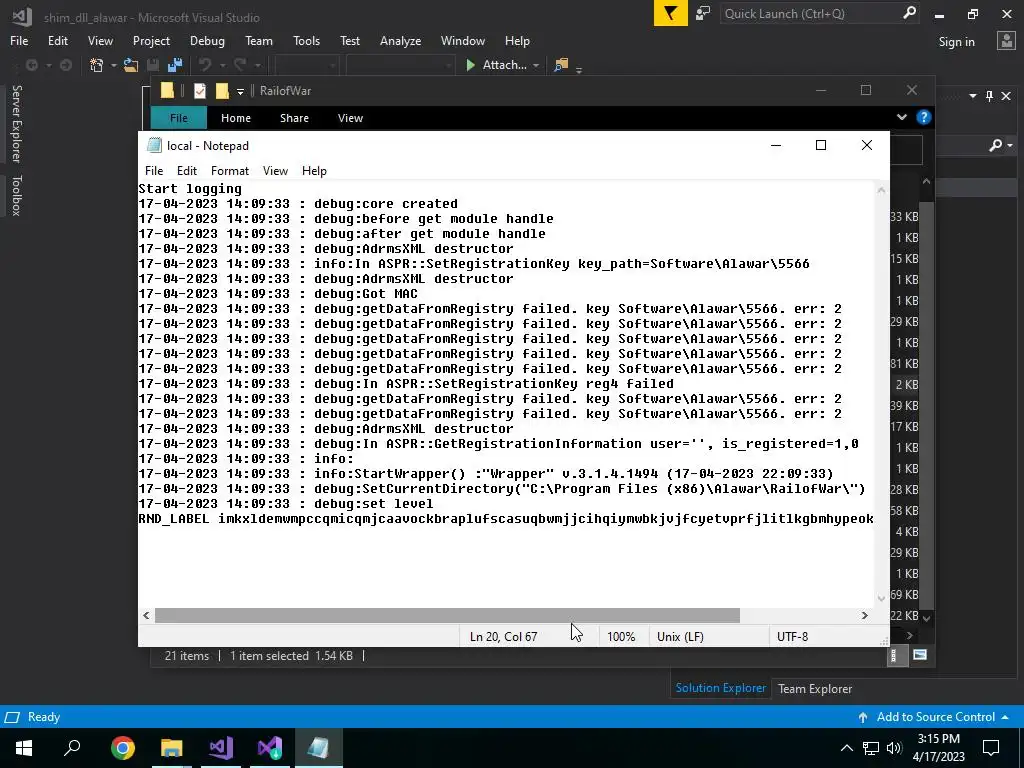
Task: Open the Home tab in RailofWar window
Action: click(x=236, y=118)
